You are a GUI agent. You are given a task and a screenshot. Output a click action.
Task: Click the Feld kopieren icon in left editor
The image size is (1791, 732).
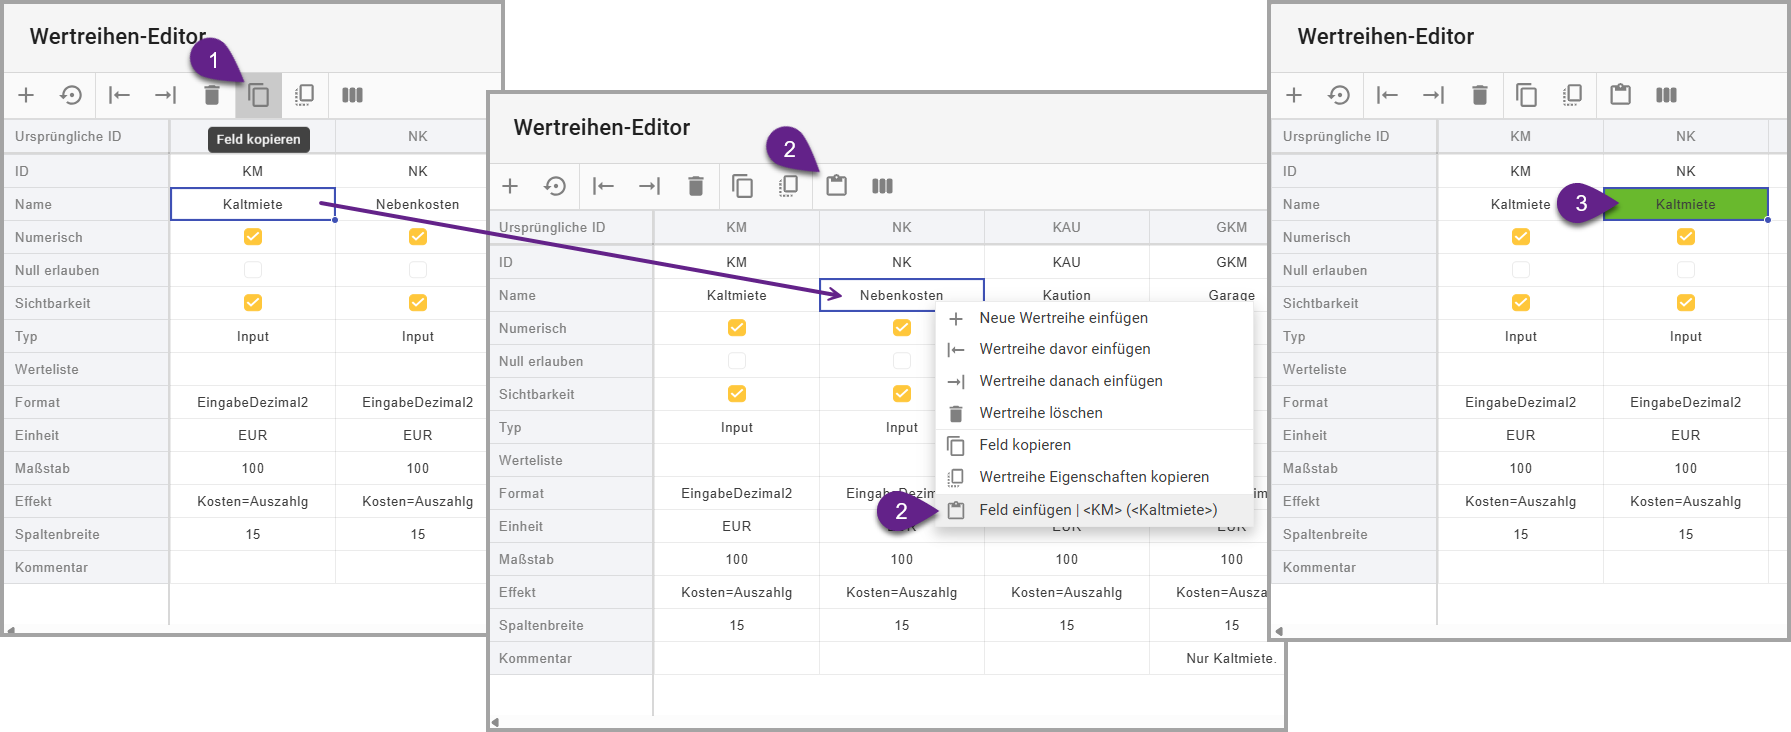coord(258,95)
